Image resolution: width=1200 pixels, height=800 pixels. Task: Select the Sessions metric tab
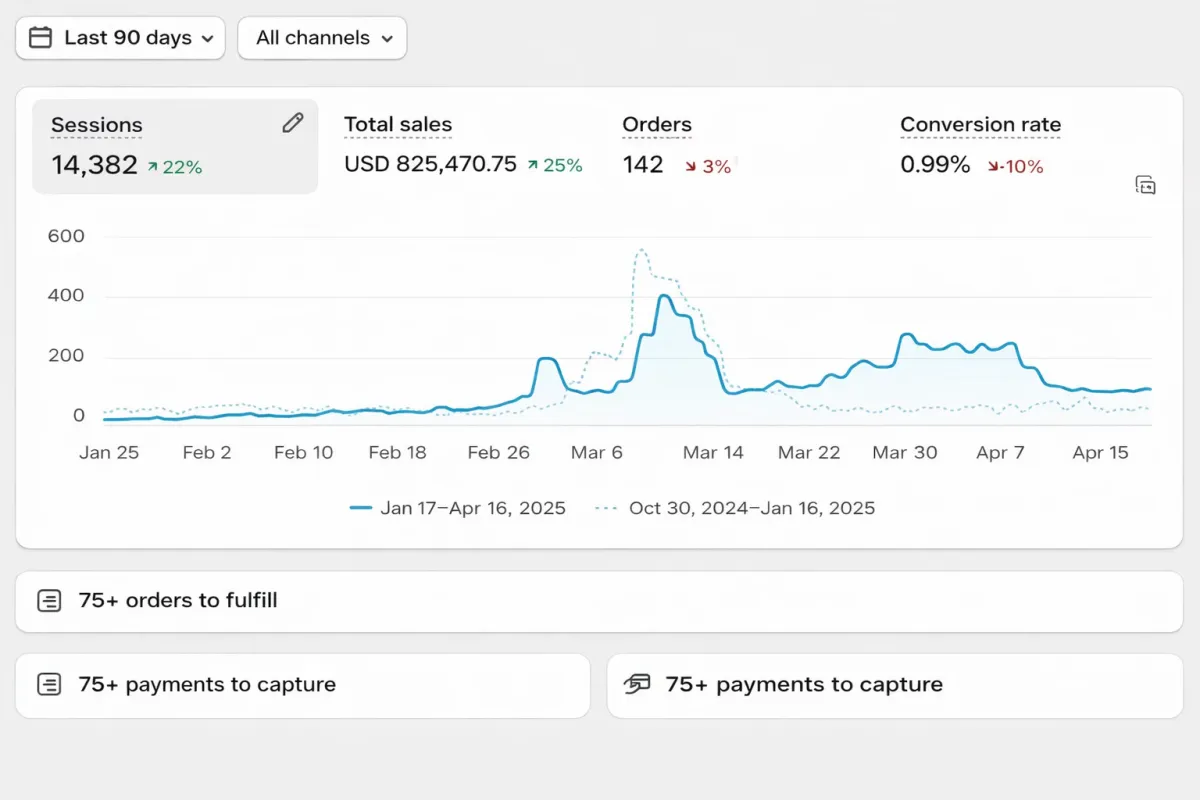click(97, 125)
